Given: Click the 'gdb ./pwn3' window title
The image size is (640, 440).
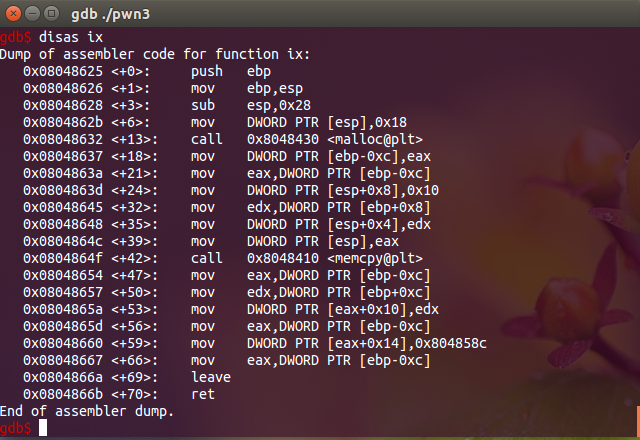Looking at the screenshot, I should tap(111, 14).
